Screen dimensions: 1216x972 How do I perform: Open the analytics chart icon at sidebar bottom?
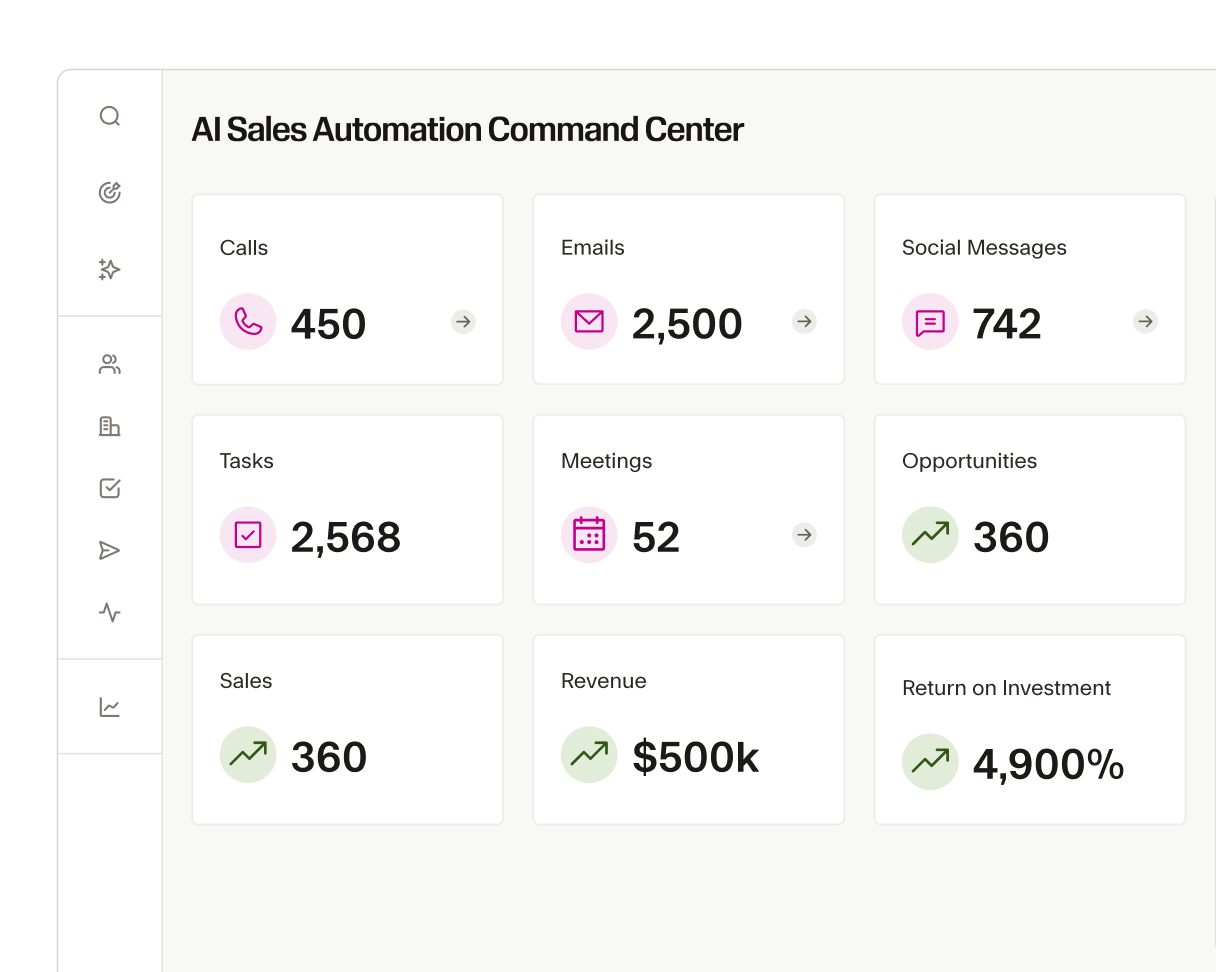pos(110,706)
